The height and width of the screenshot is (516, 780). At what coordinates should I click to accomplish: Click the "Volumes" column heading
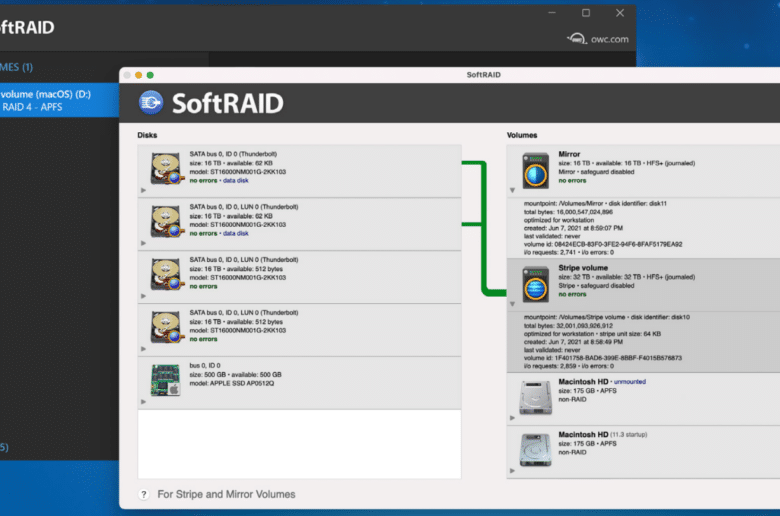(x=522, y=135)
